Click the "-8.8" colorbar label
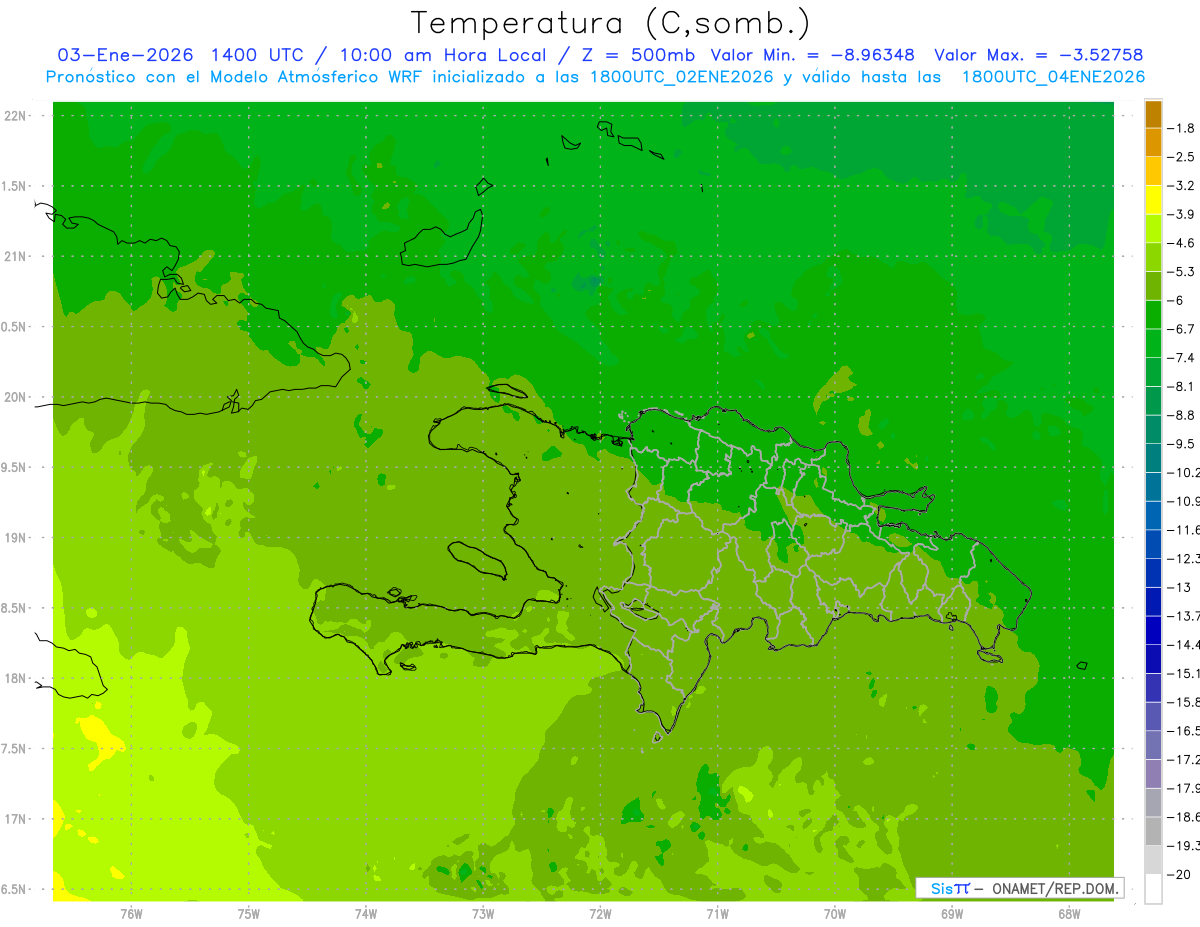This screenshot has height=927, width=1200. click(x=1181, y=415)
